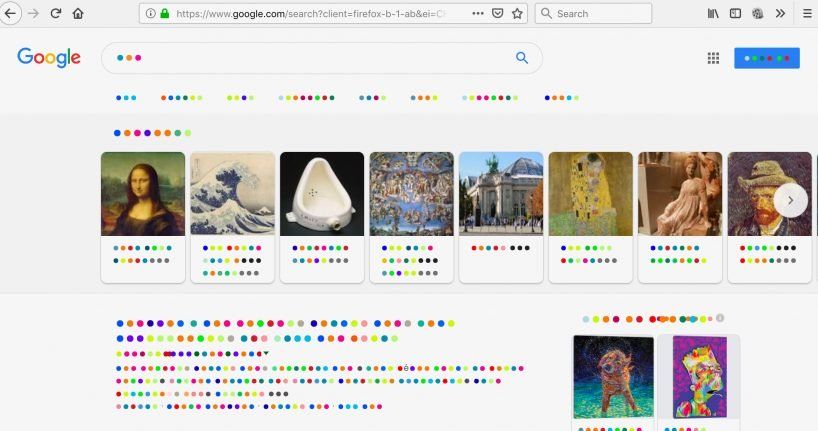Click the caption under the Mona Lisa card
818x431 pixels.
(142, 254)
